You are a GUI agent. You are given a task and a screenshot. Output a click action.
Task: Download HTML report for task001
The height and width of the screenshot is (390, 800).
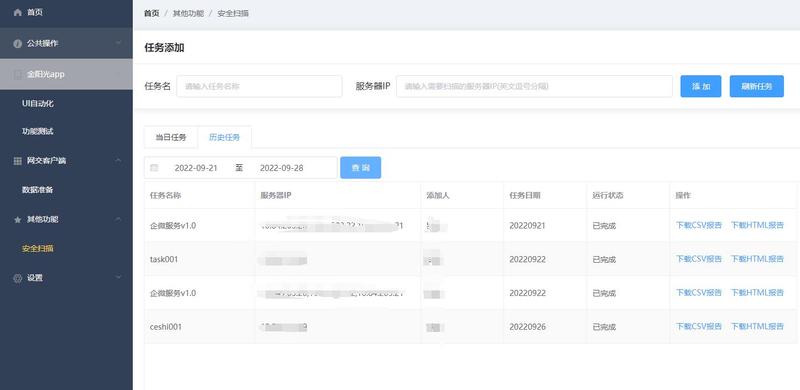click(757, 259)
